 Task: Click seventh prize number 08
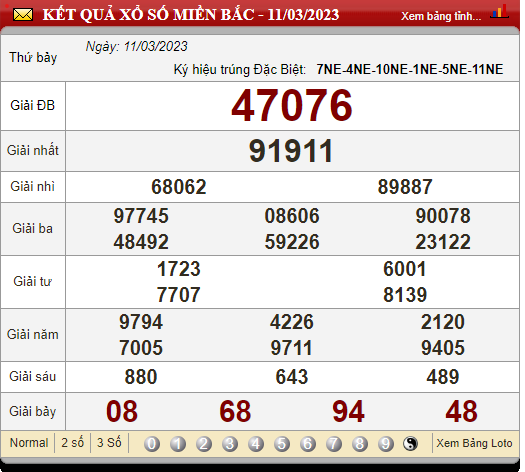coord(122,411)
